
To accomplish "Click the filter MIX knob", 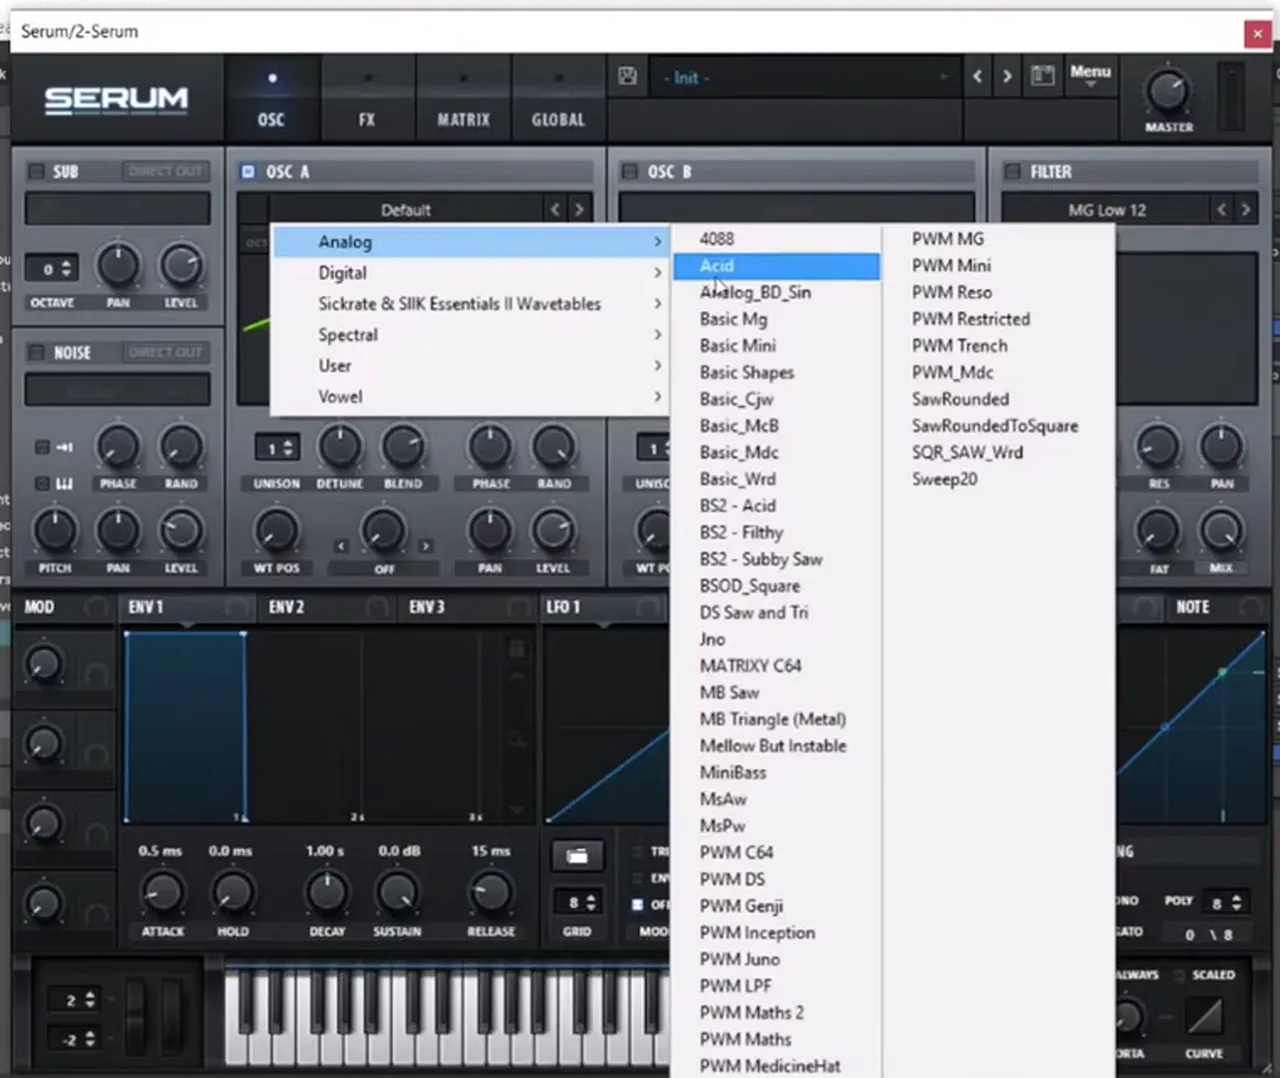I will tap(1221, 531).
